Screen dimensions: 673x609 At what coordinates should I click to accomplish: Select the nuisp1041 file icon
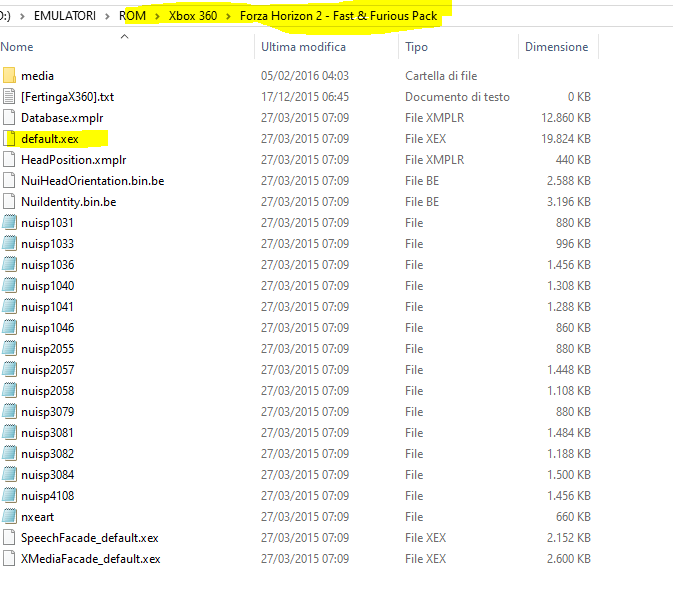(x=9, y=307)
